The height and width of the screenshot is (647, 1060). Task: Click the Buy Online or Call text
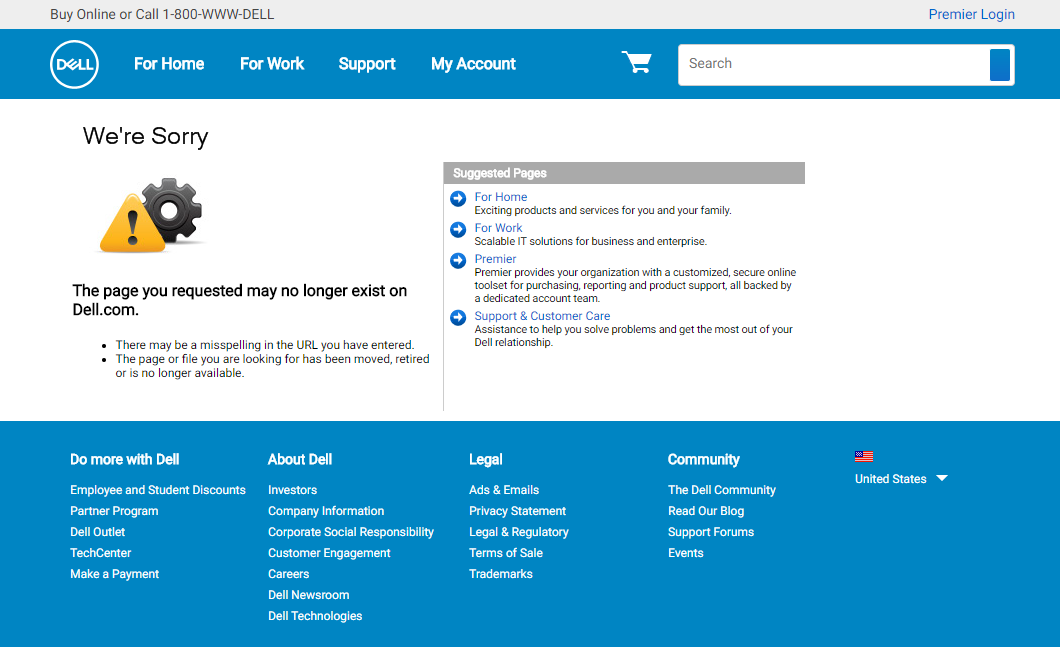(x=162, y=14)
